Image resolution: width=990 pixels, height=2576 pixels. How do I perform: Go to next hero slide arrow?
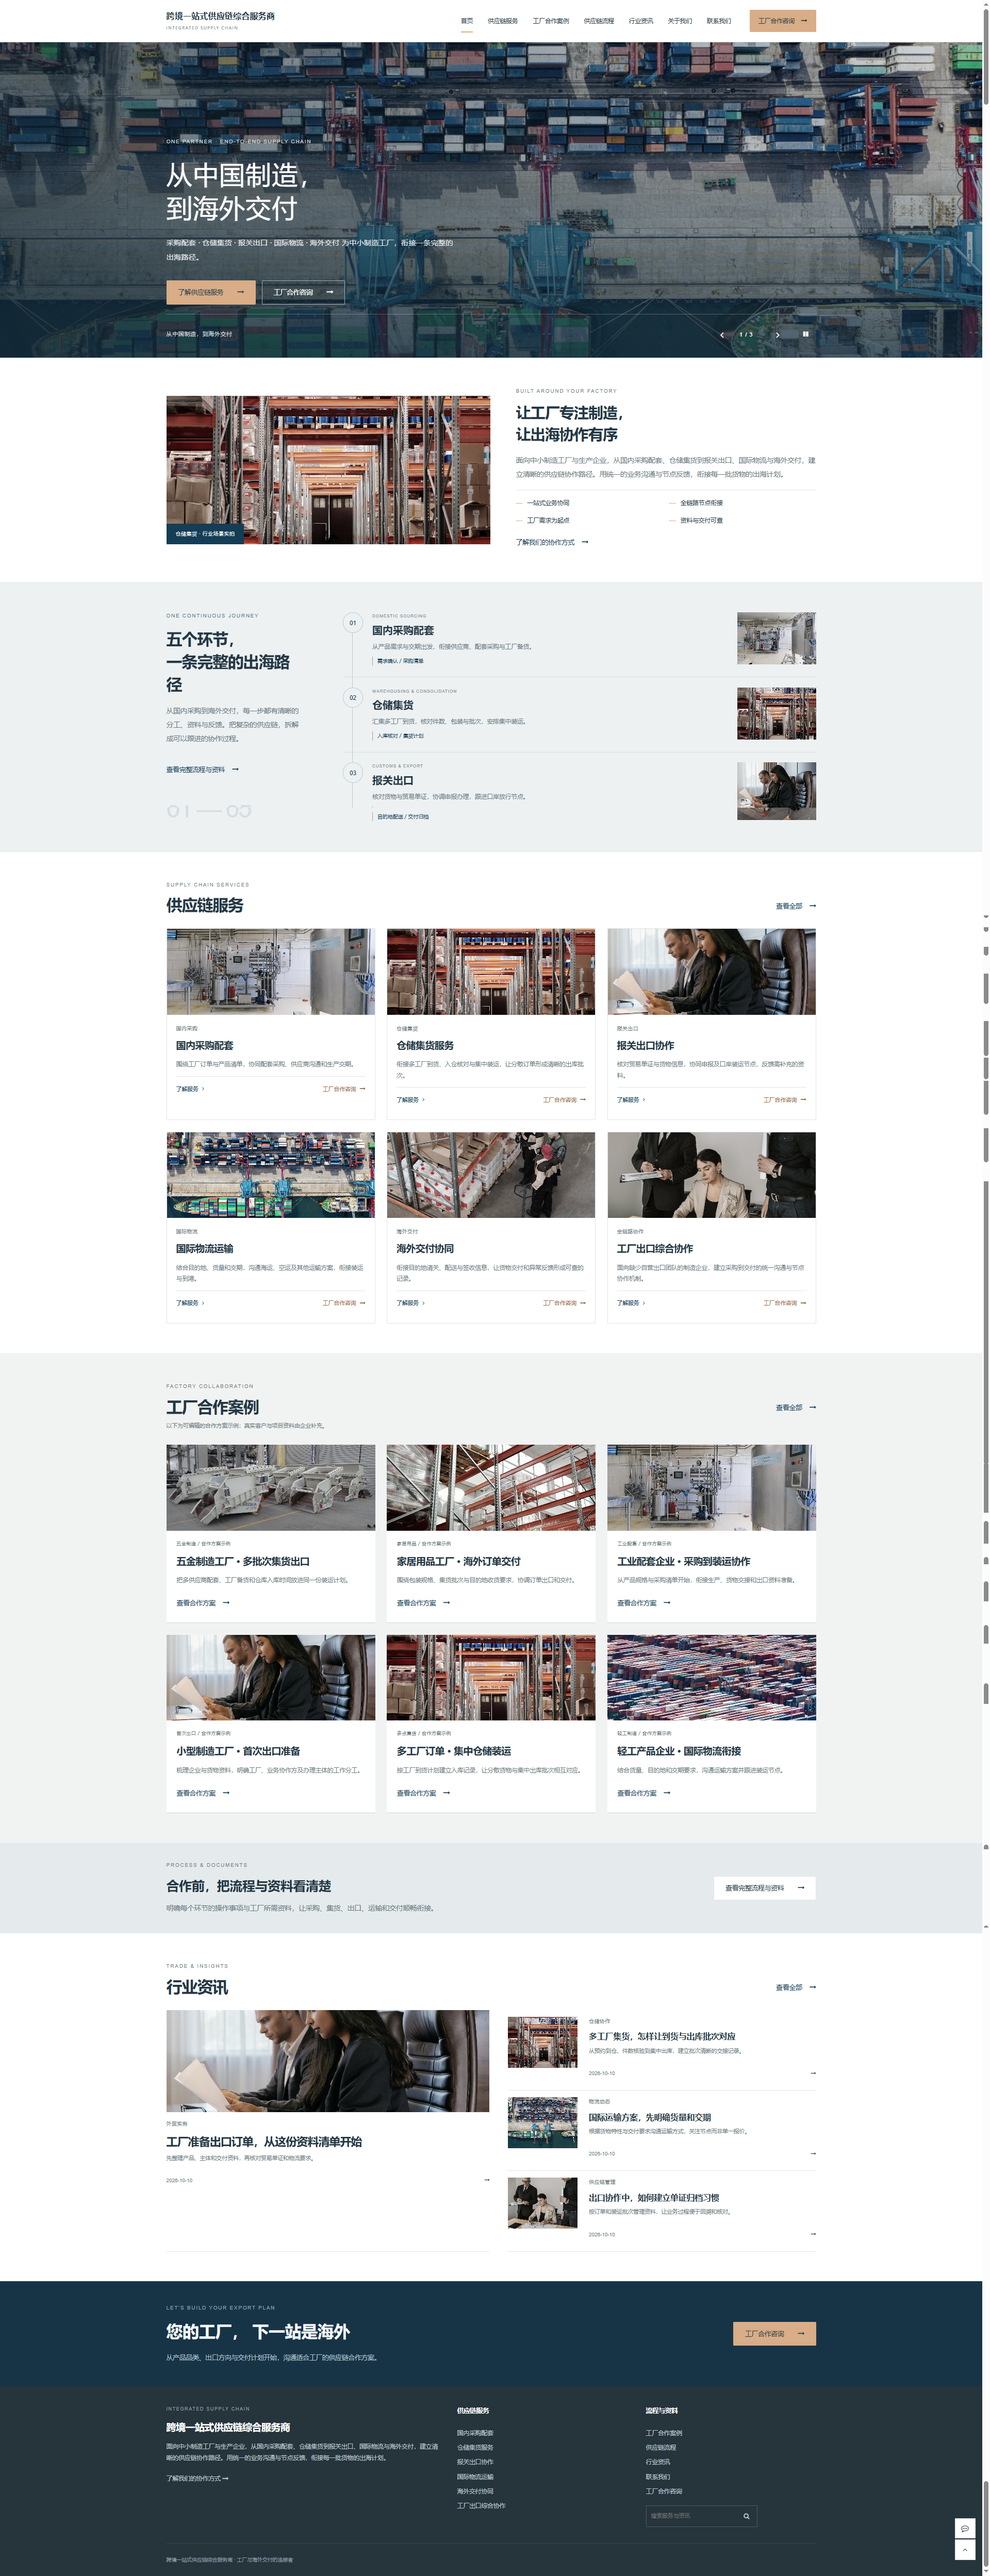pyautogui.click(x=777, y=335)
